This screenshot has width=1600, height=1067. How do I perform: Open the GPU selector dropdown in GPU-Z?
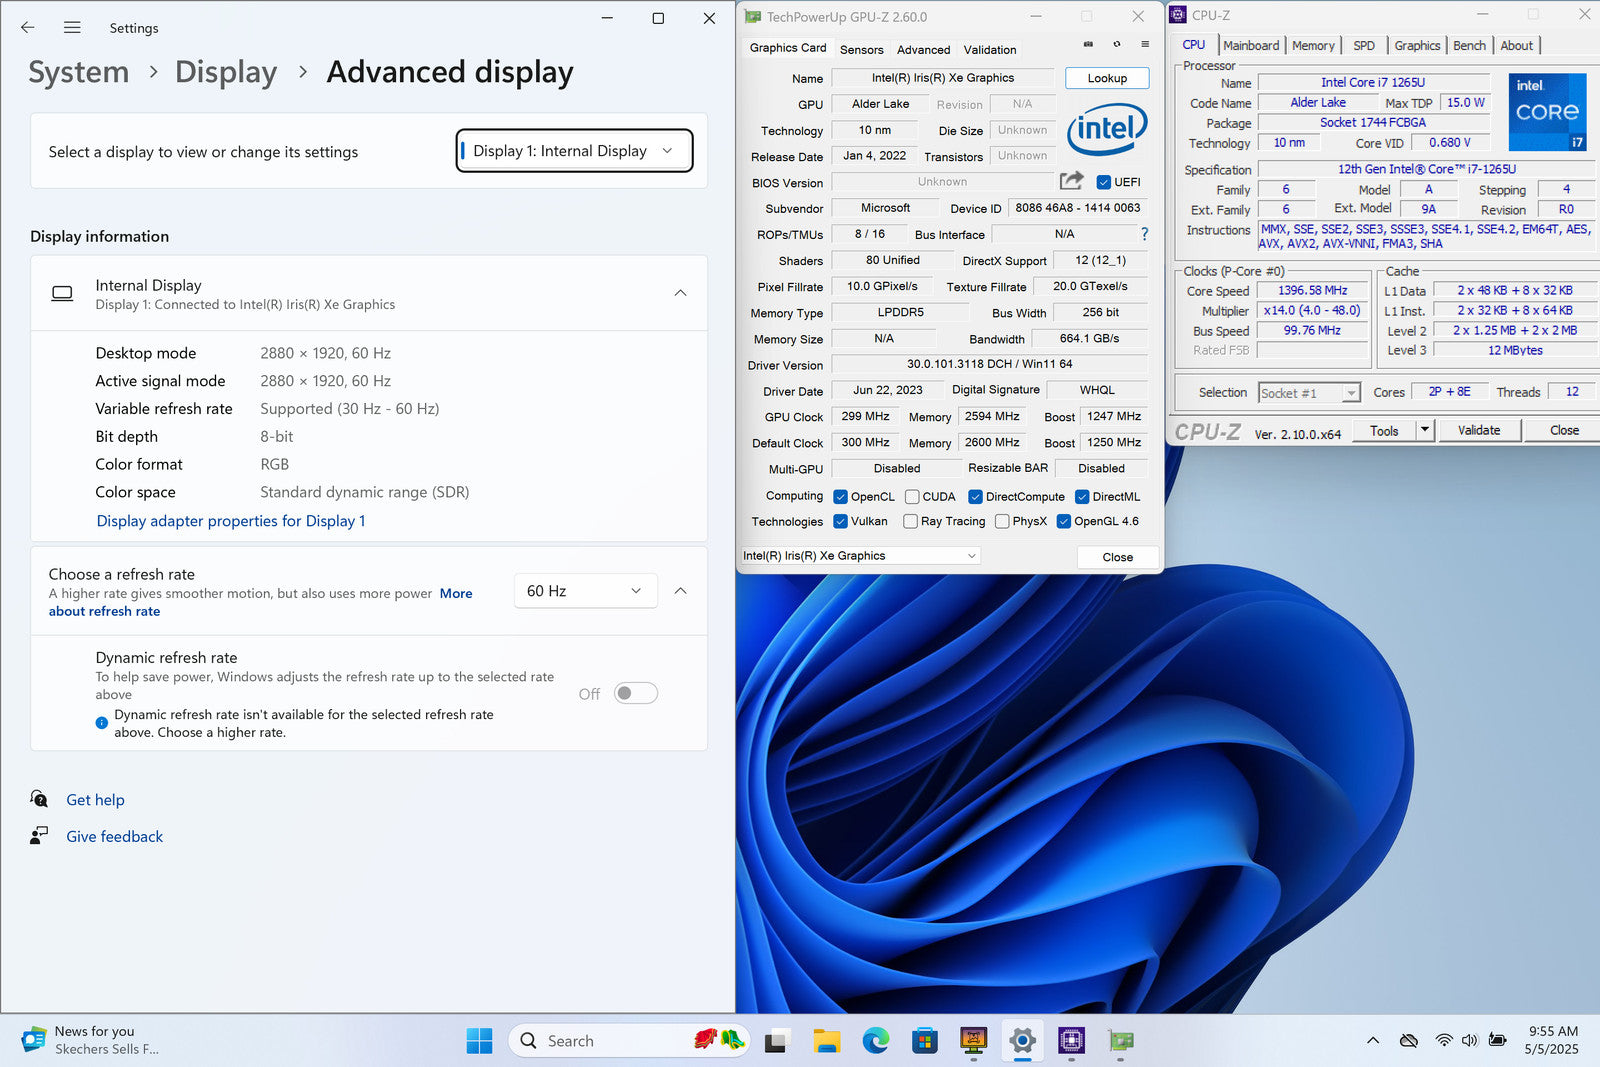coord(859,556)
